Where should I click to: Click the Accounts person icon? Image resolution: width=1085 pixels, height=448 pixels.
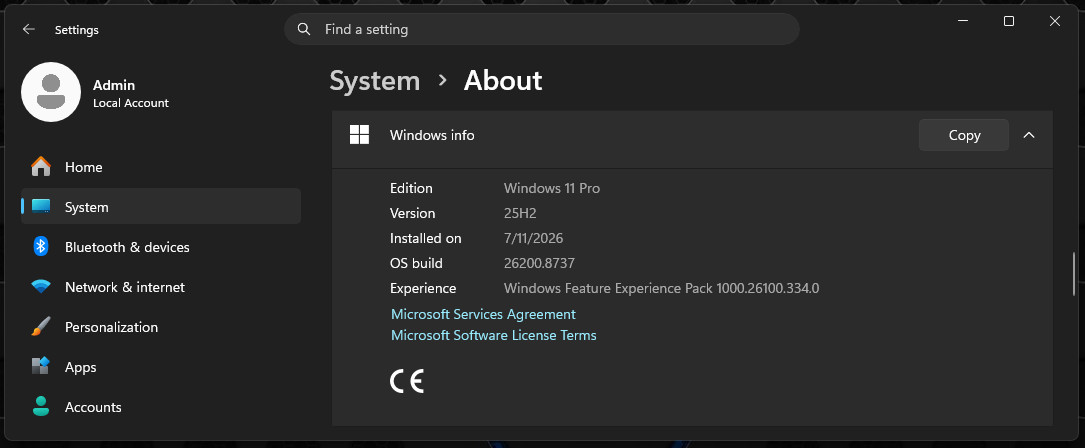(41, 406)
